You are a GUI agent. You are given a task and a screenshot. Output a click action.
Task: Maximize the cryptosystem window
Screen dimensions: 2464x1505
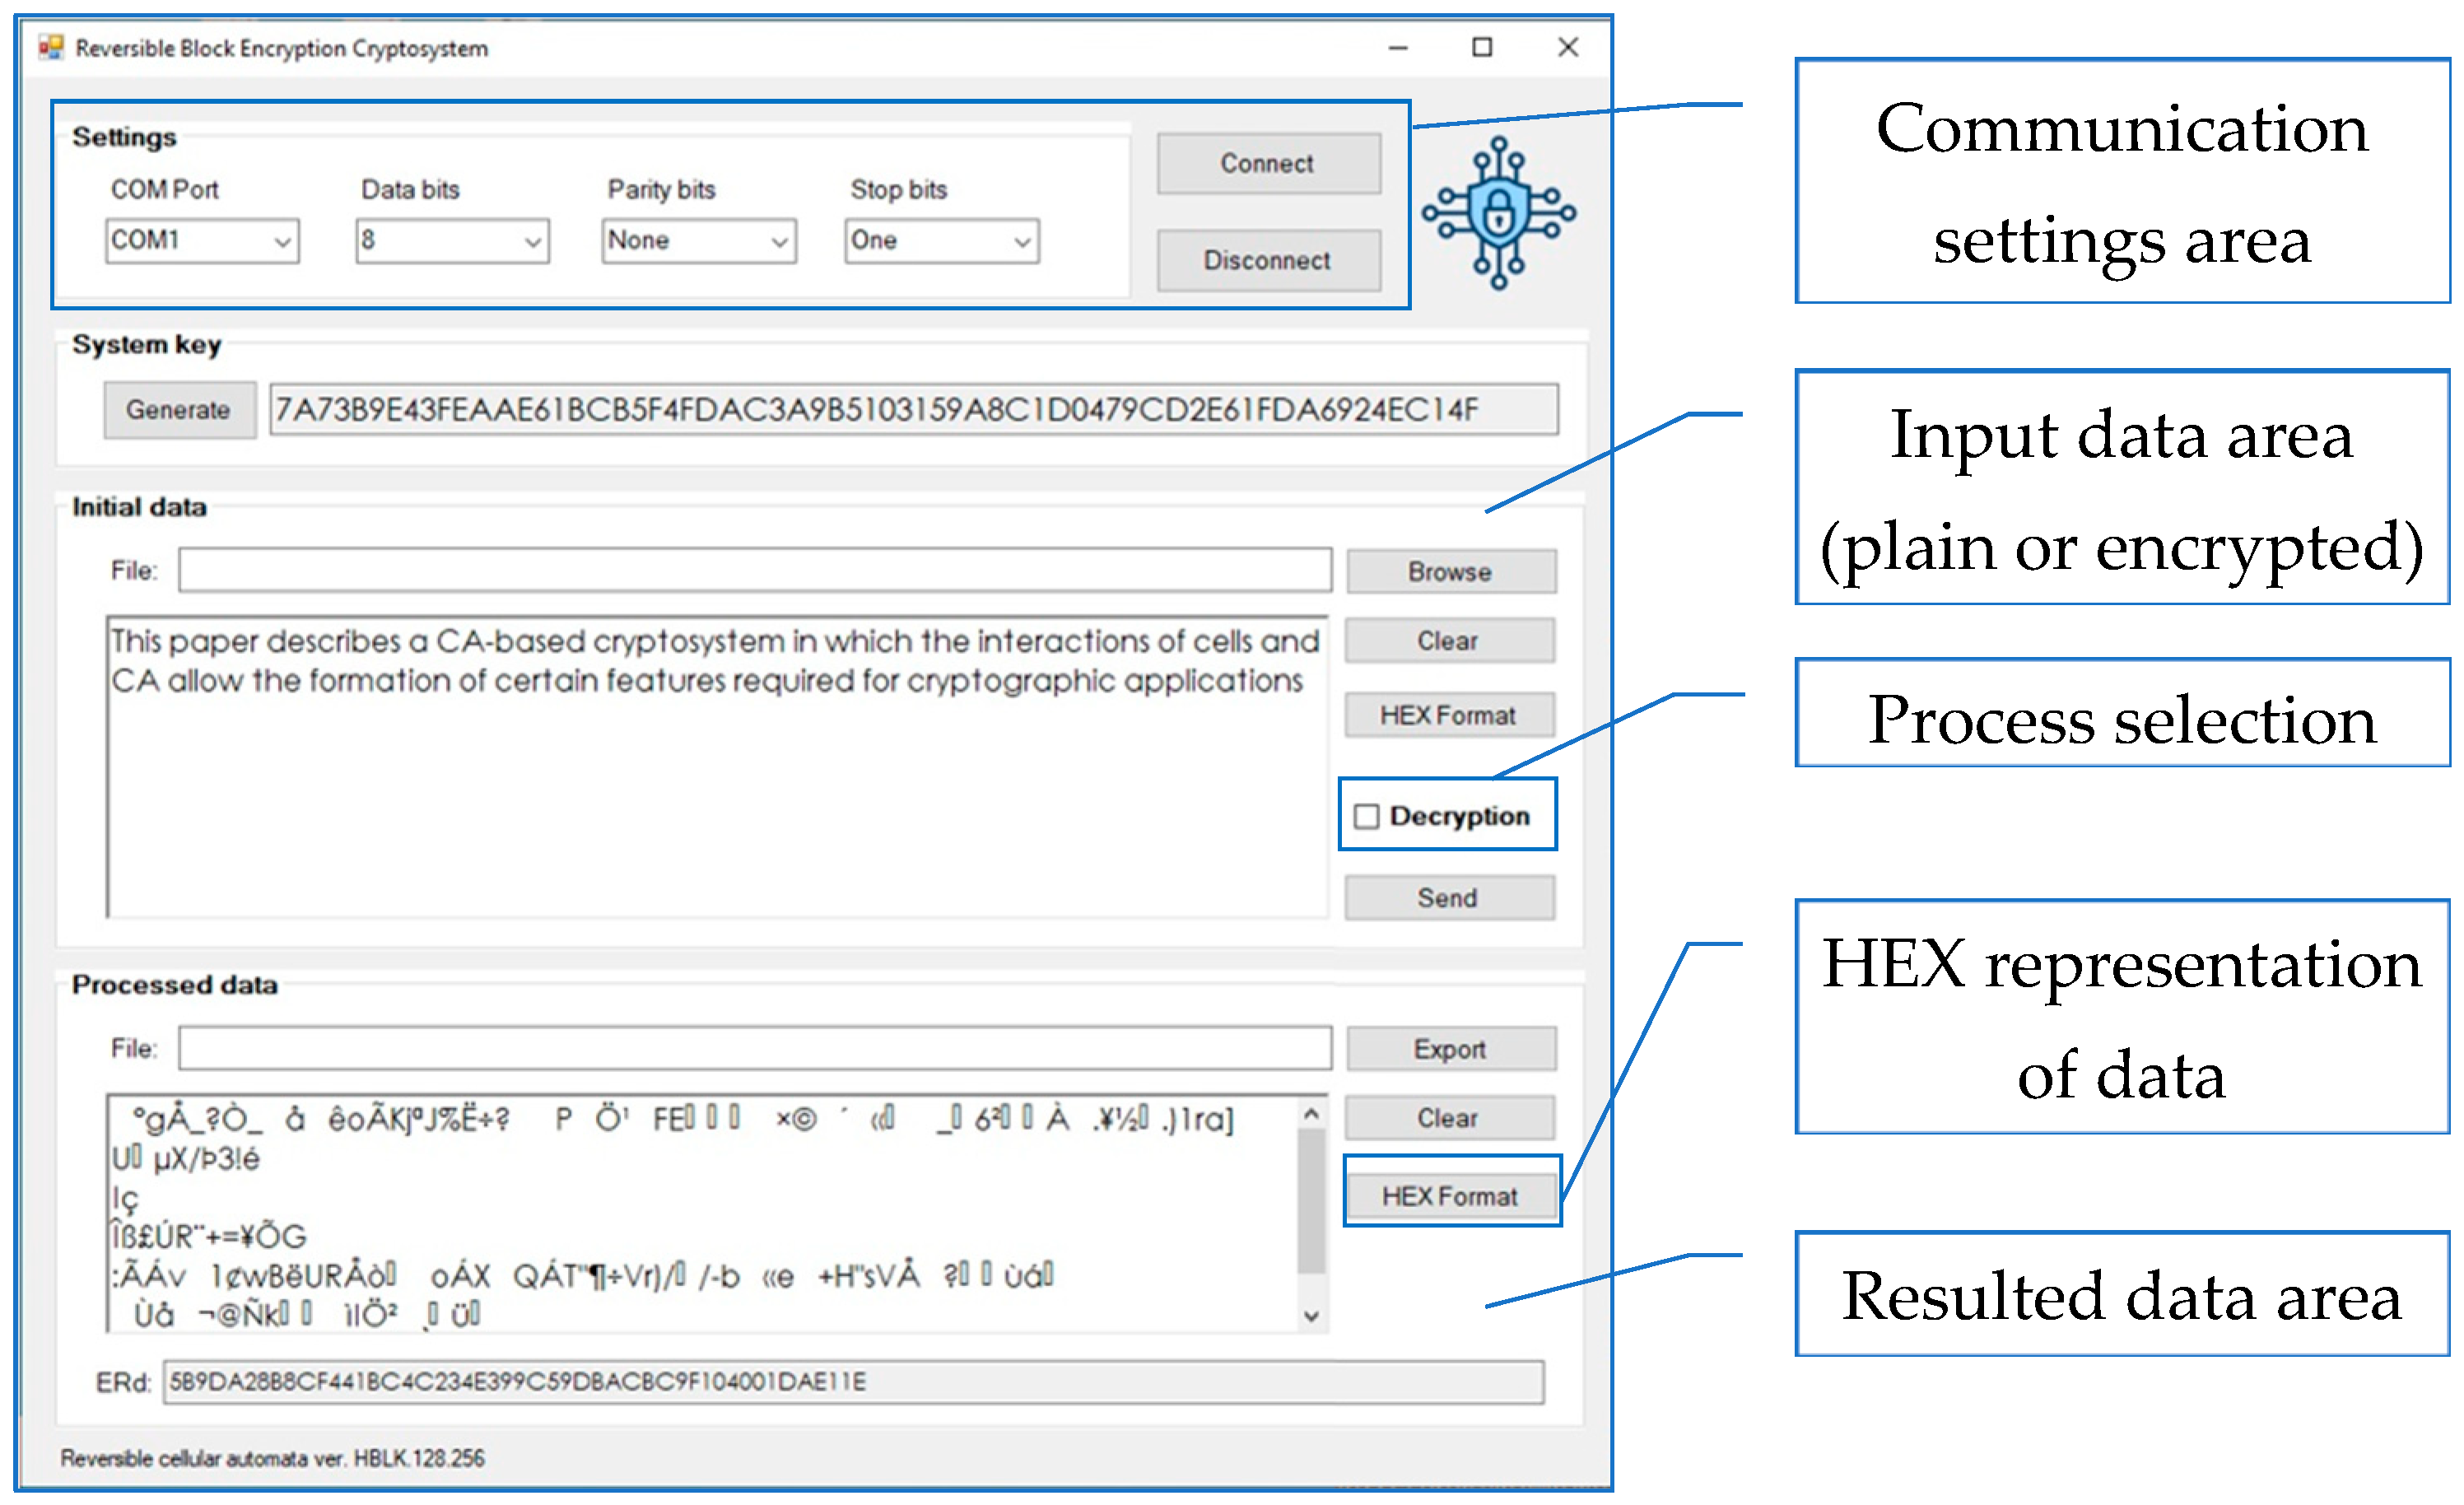(1481, 47)
